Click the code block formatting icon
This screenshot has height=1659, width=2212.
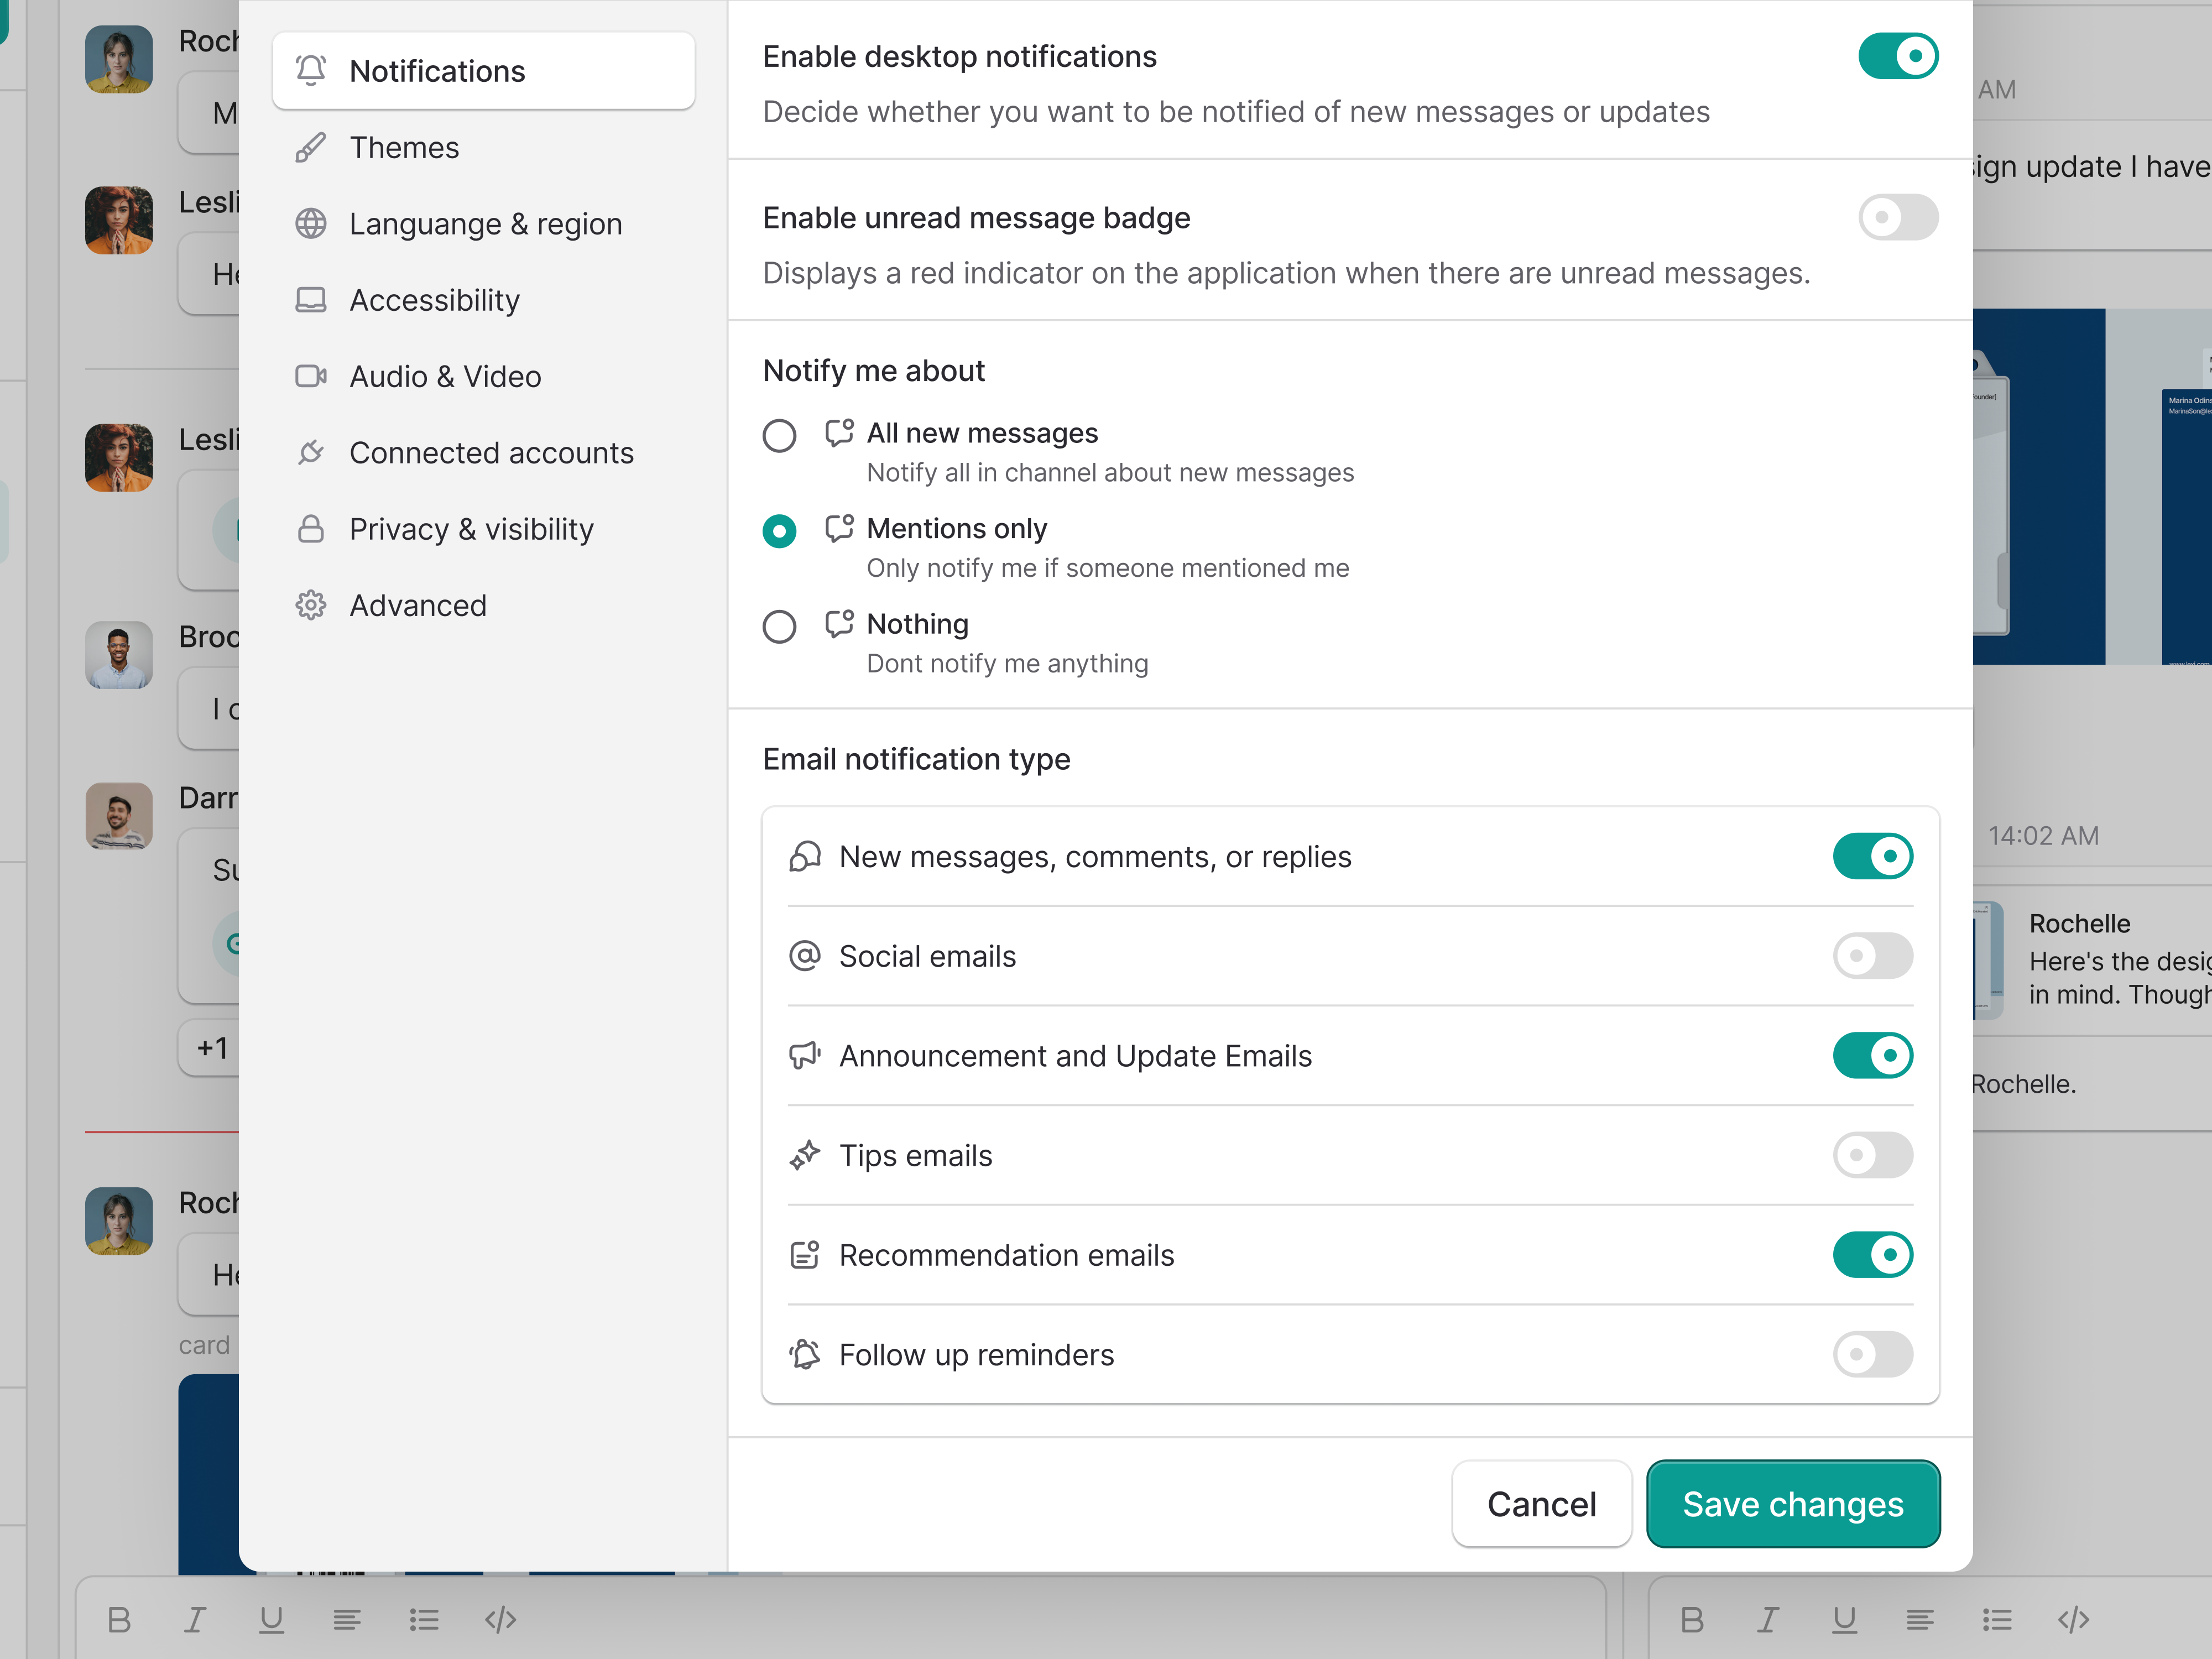500,1620
